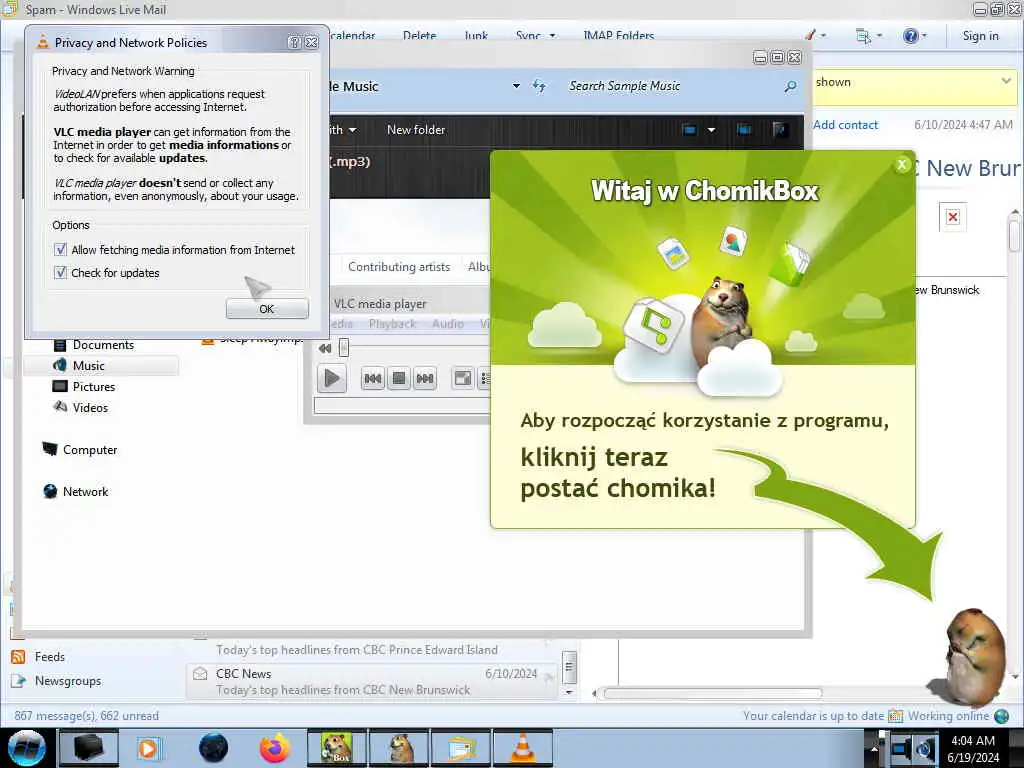
Task: Open the CBC News message dated 6/10/2024
Action: coord(371,681)
